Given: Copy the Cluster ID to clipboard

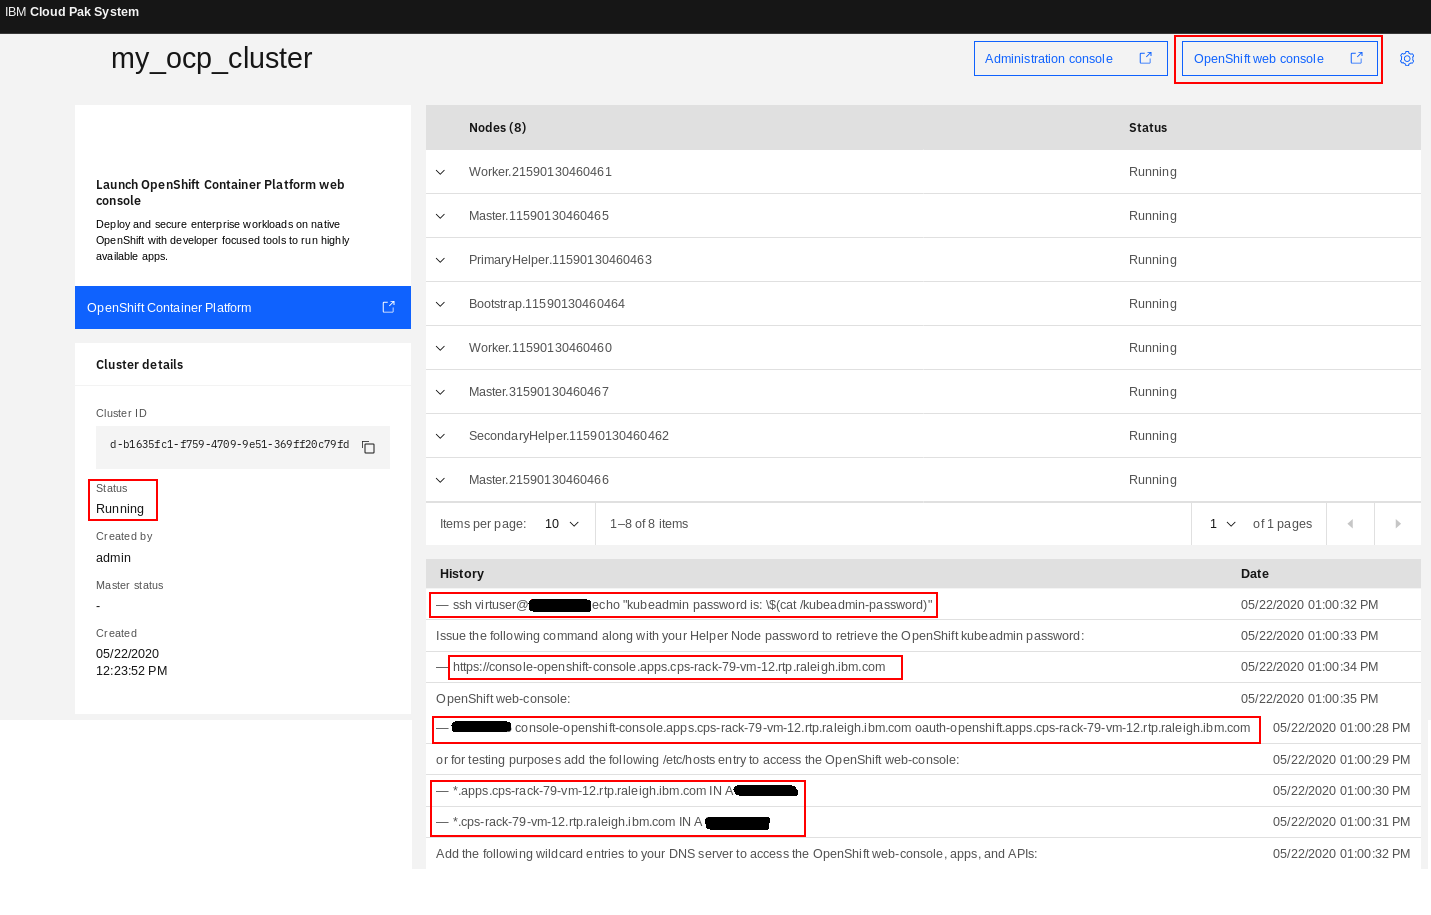Looking at the screenshot, I should click(368, 447).
